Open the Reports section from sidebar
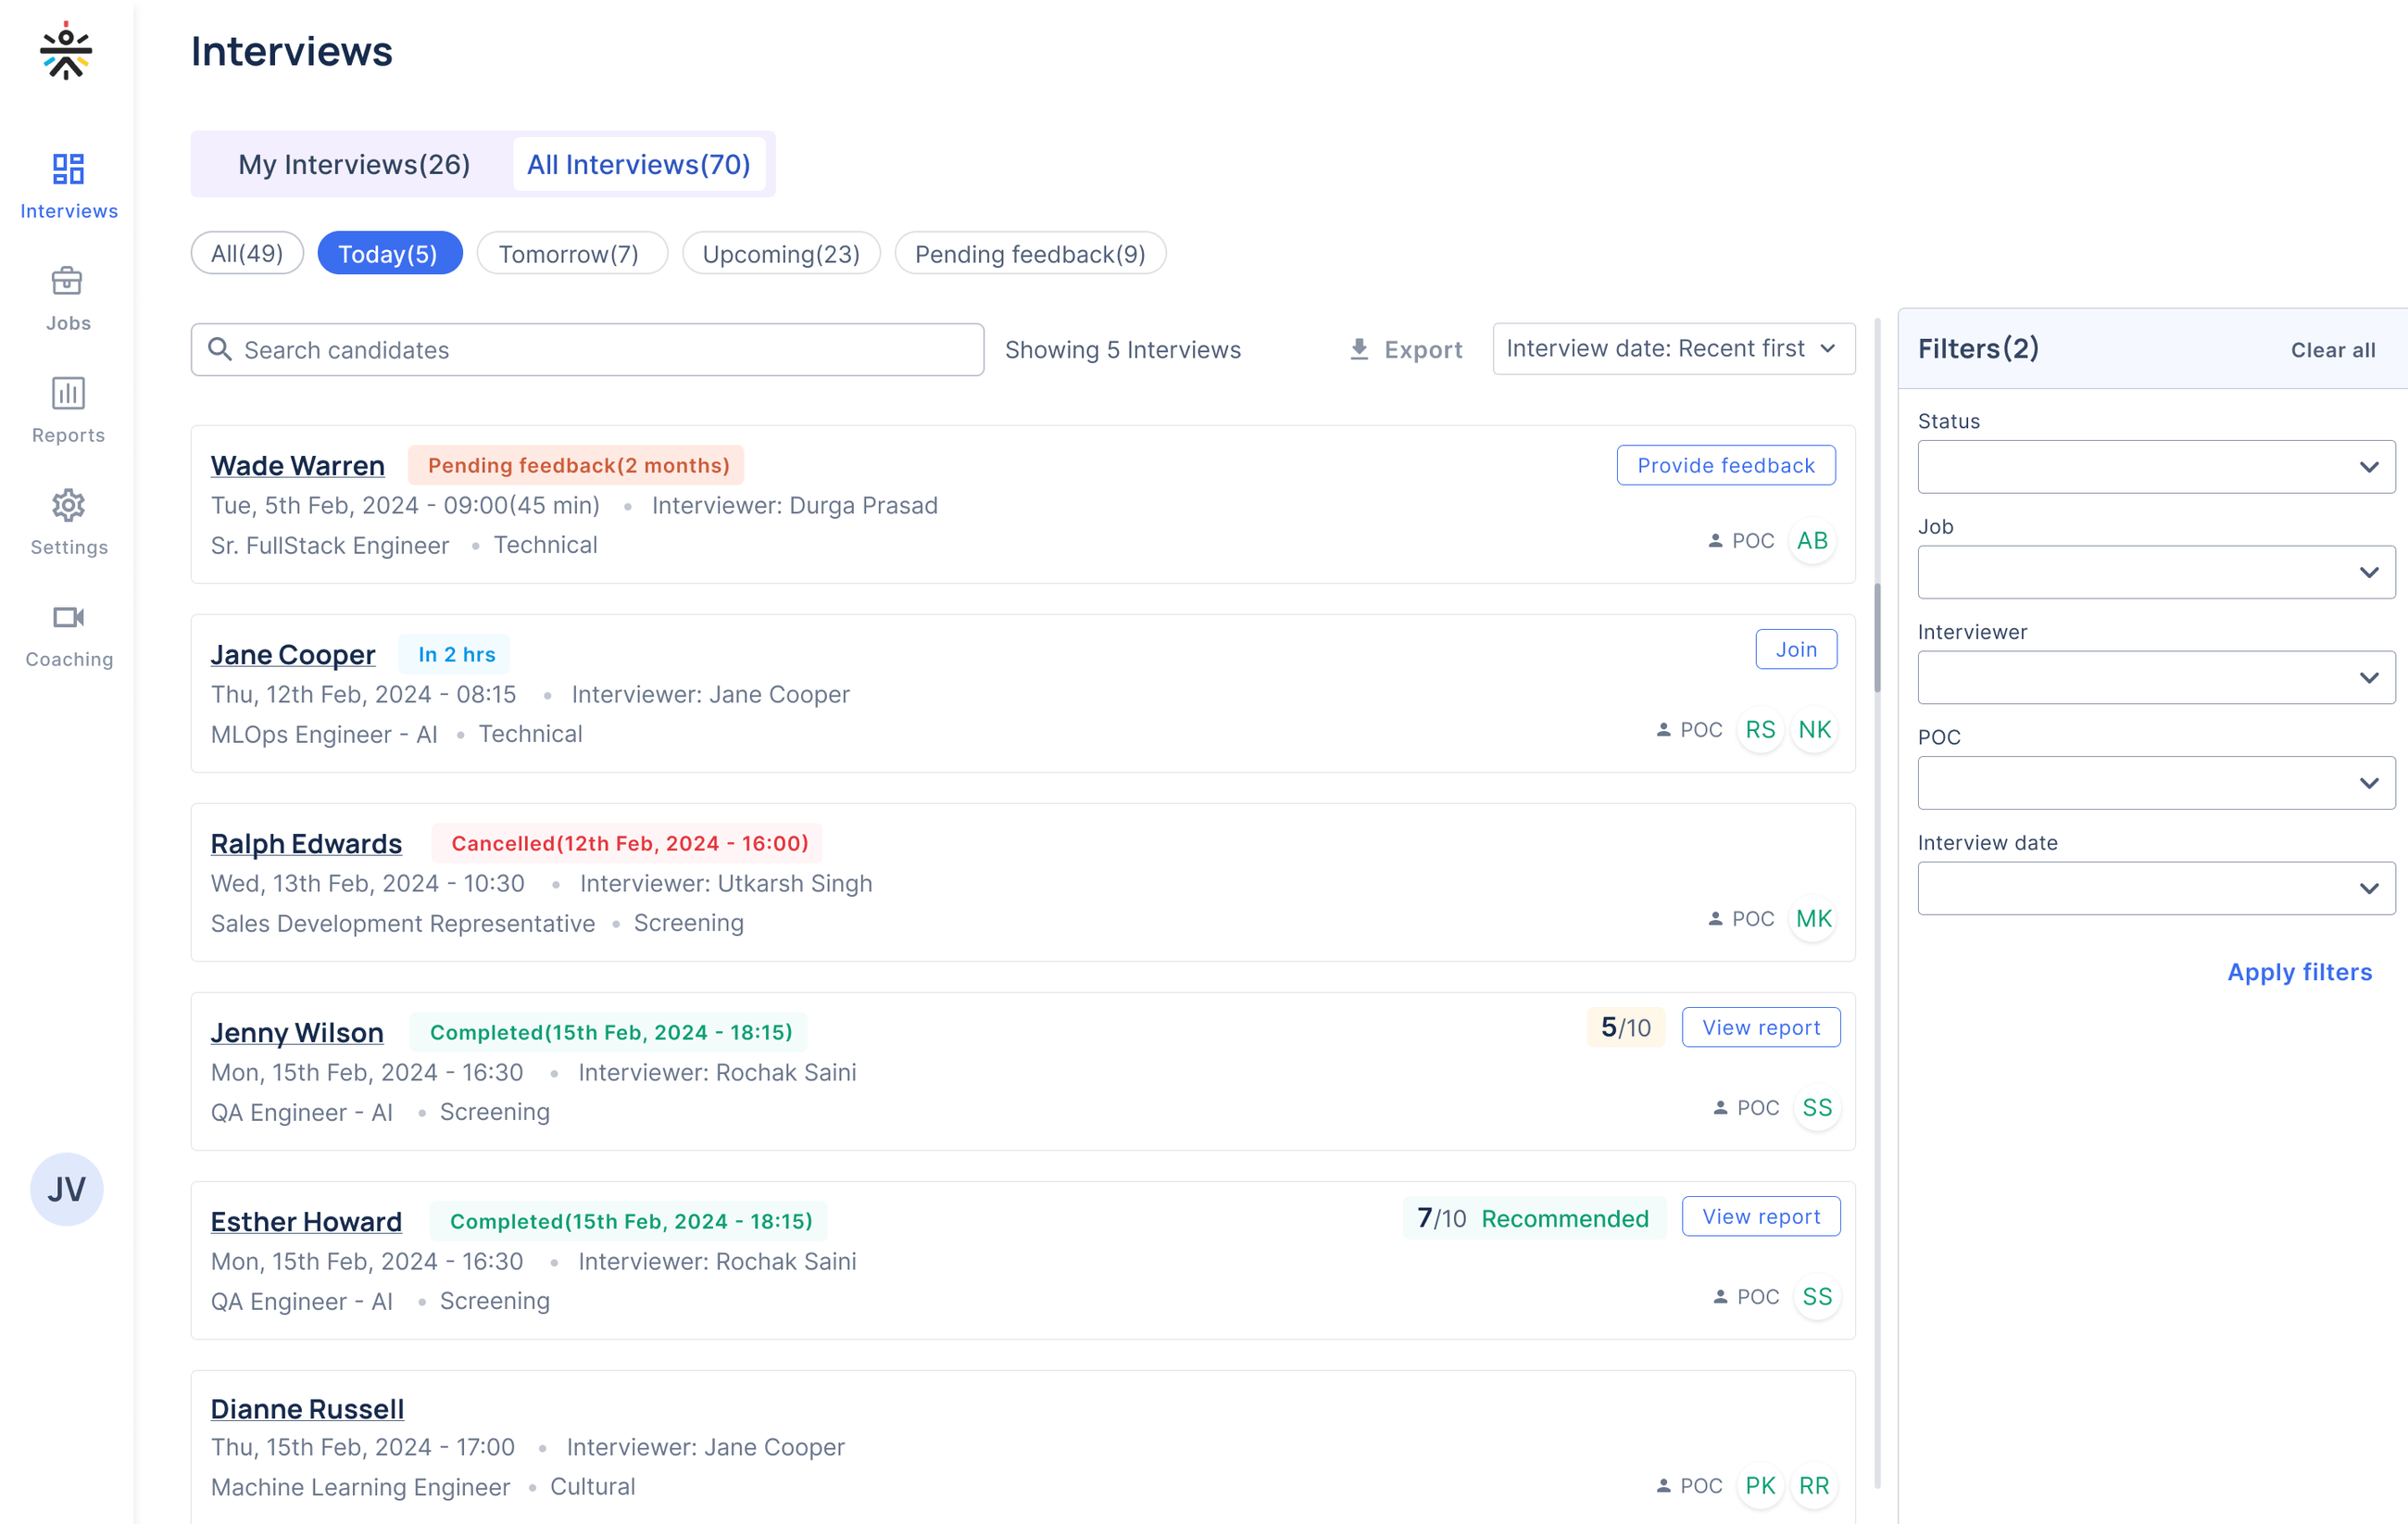The image size is (2408, 1524). coord(68,409)
